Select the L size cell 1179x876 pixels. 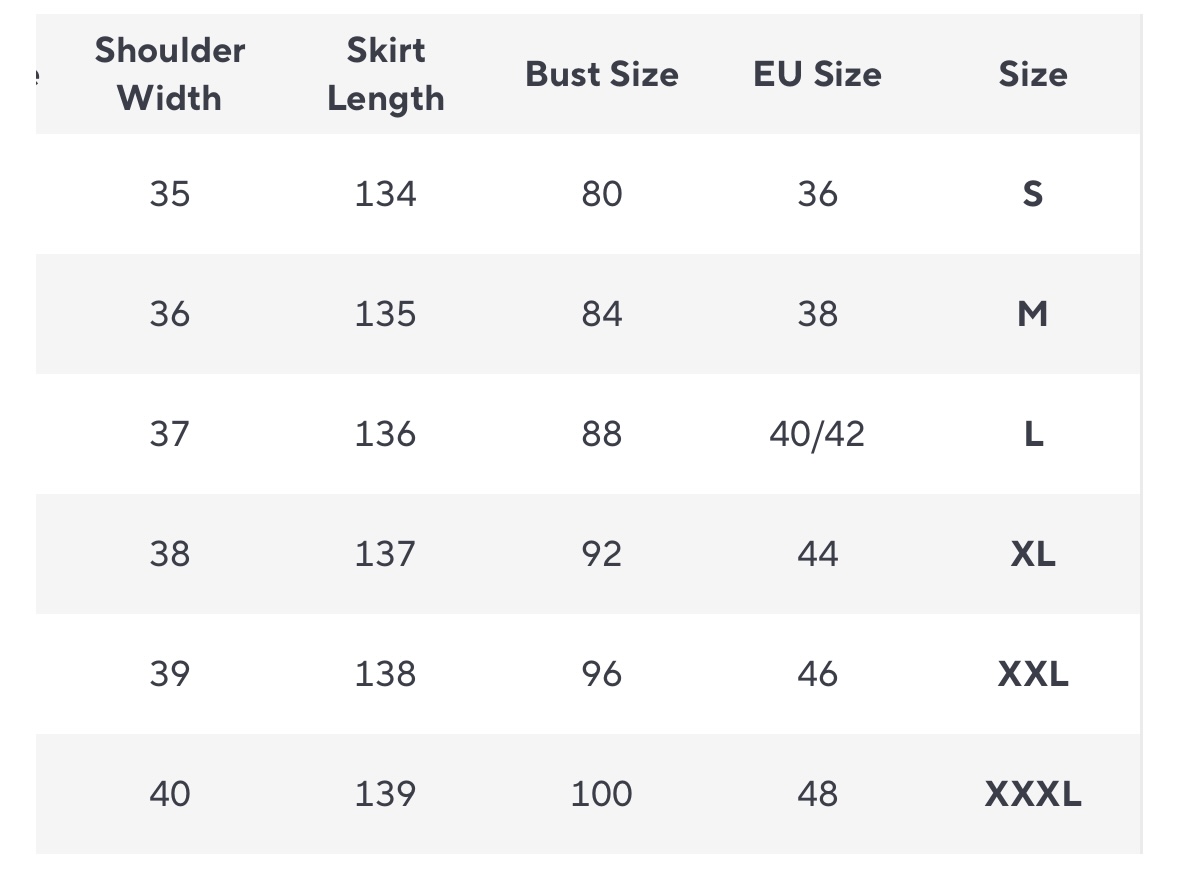[1033, 434]
